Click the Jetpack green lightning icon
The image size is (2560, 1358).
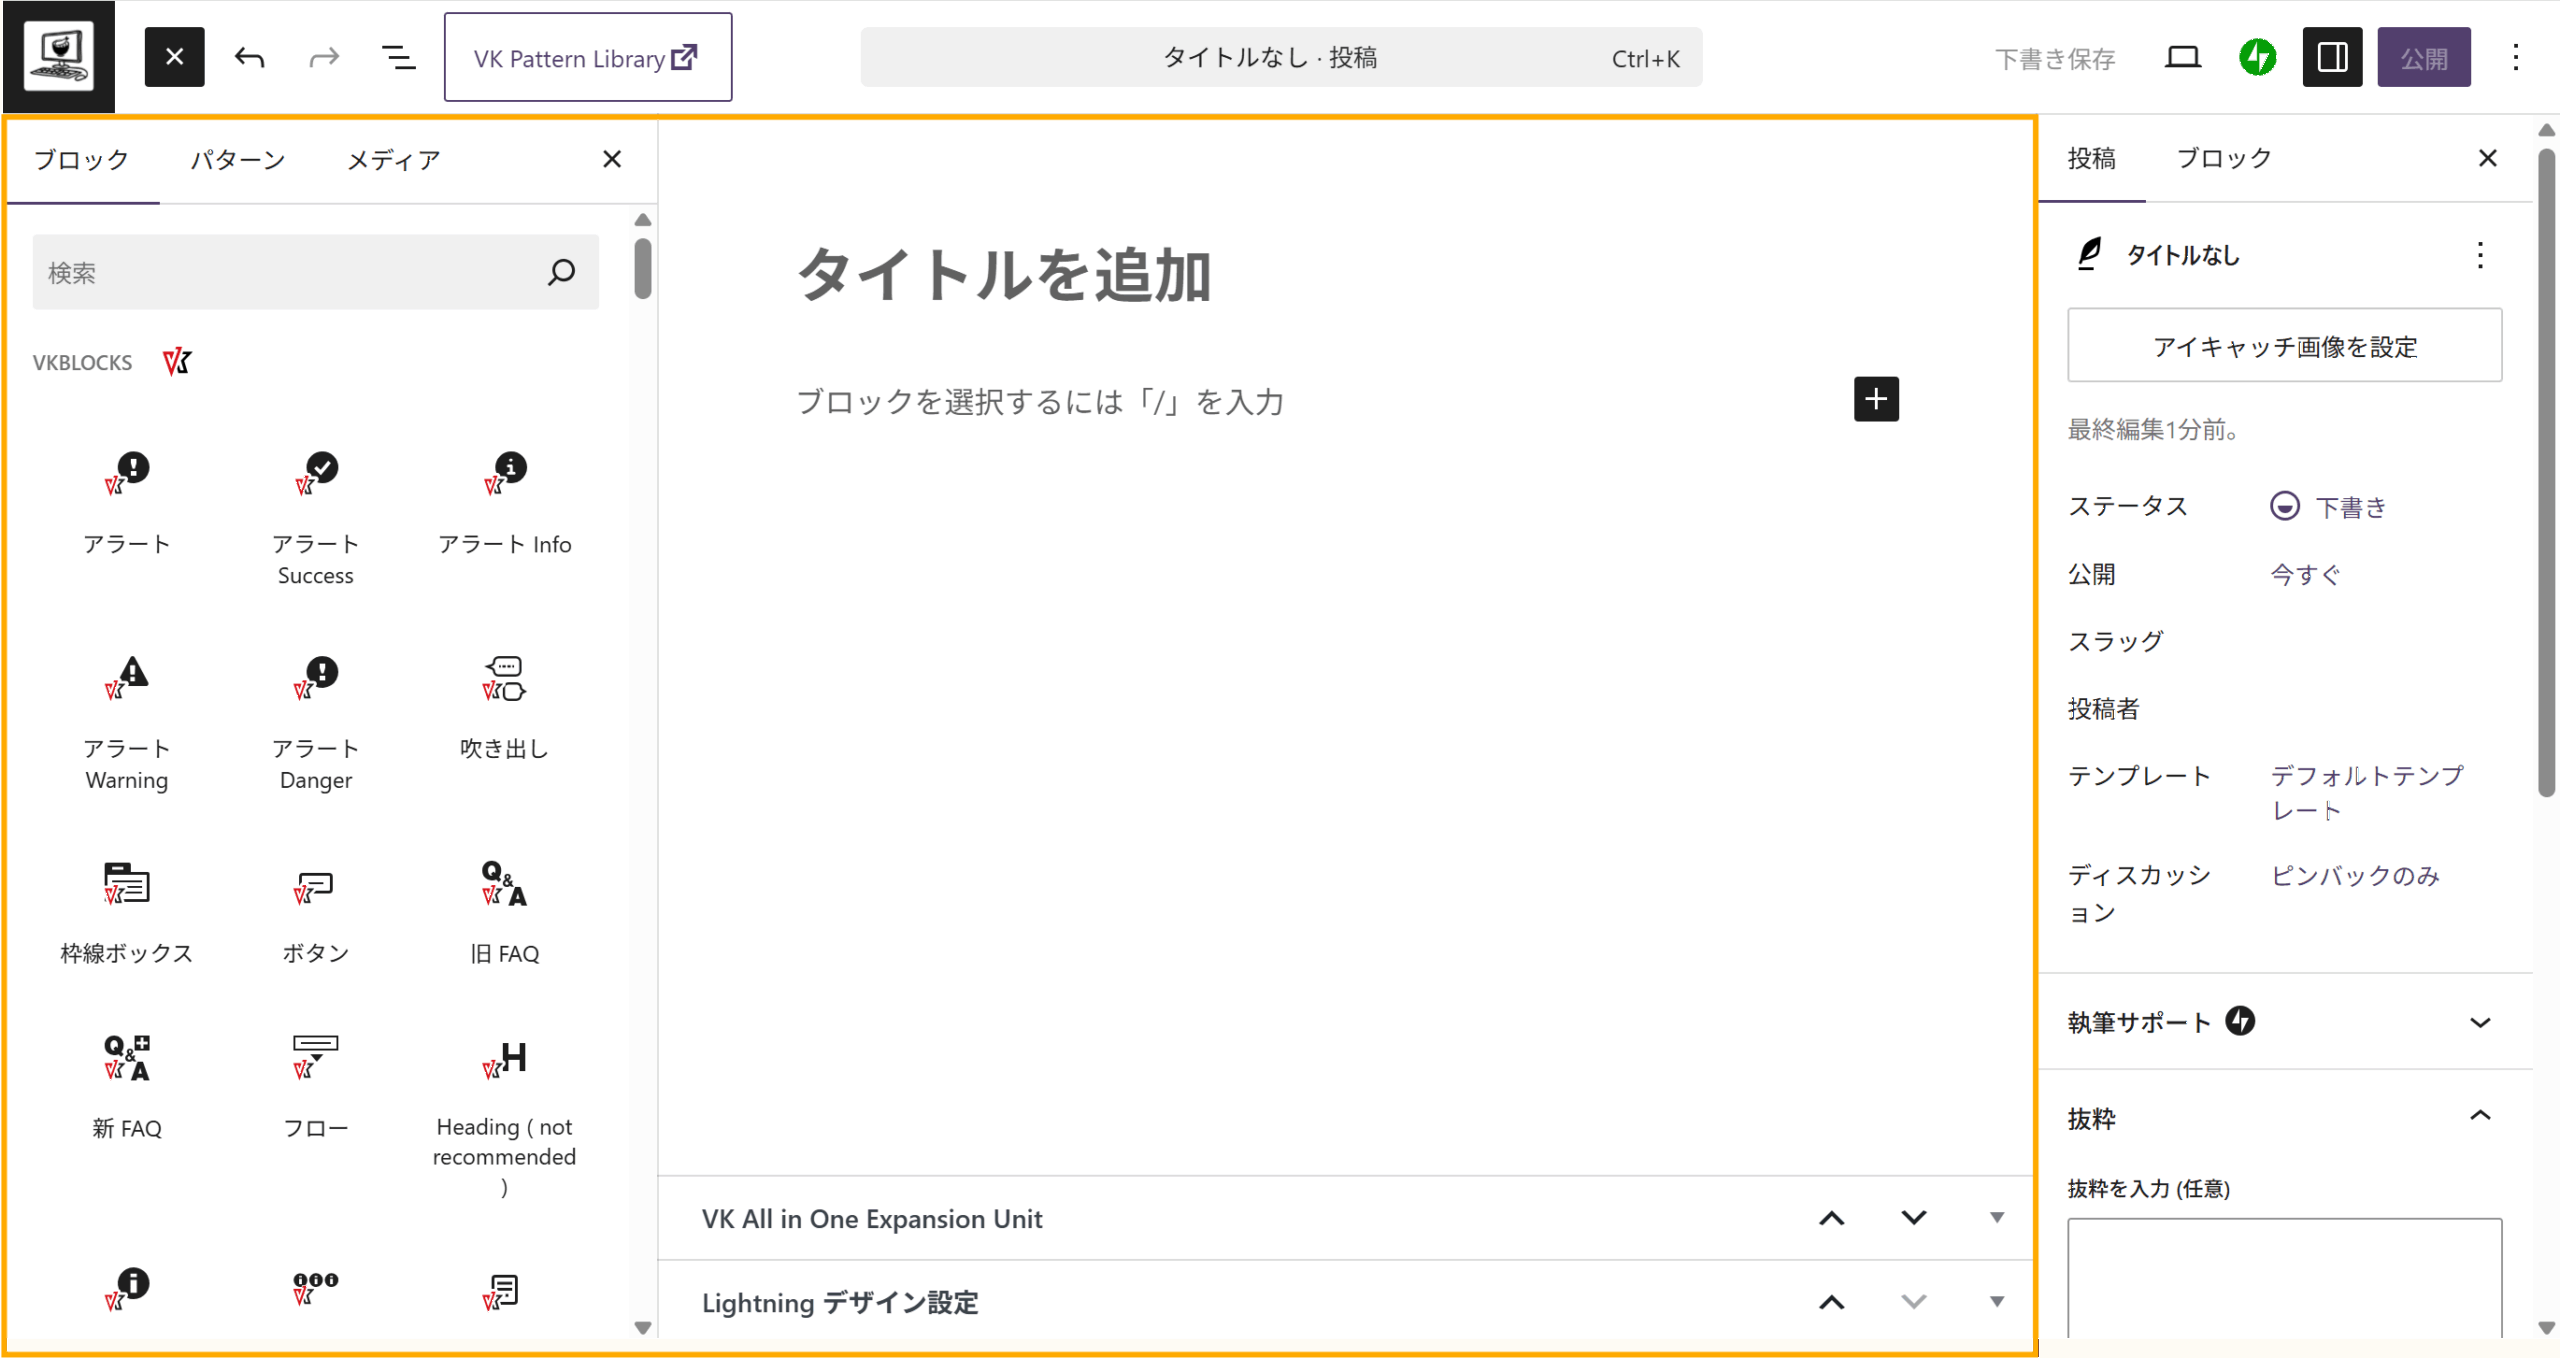pos(2256,58)
